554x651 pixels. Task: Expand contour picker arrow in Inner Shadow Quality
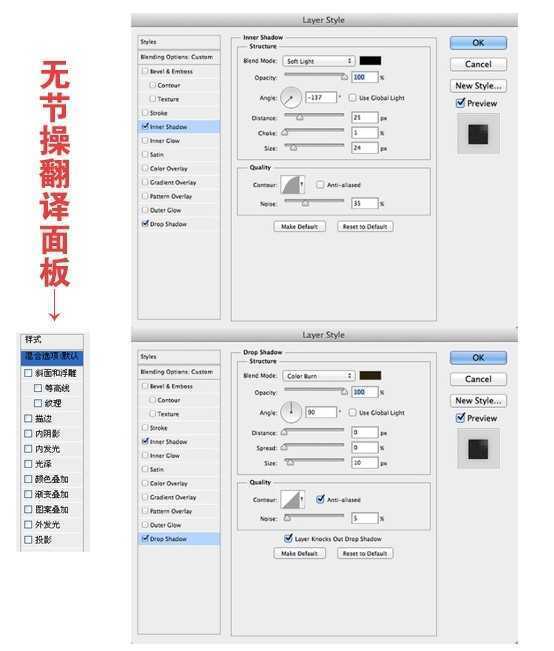coord(302,184)
